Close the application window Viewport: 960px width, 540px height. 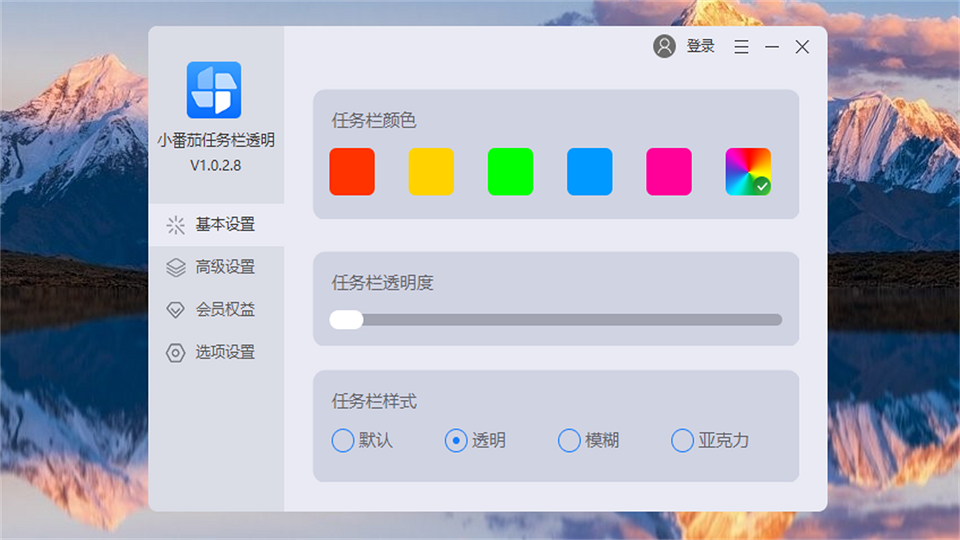pos(802,47)
